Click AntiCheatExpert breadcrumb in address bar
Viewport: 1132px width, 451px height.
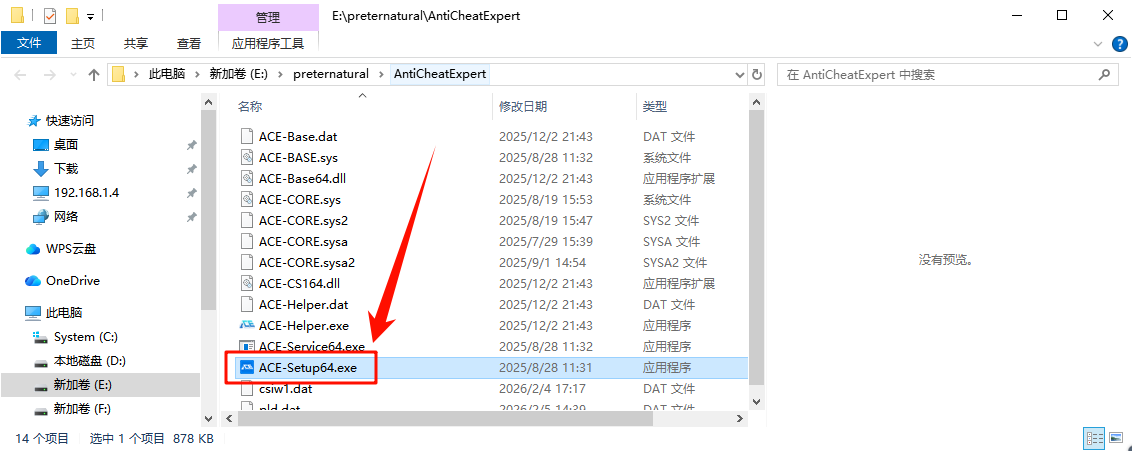click(440, 74)
